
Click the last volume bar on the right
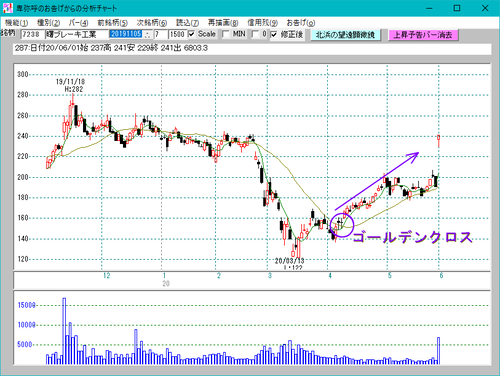(439, 351)
